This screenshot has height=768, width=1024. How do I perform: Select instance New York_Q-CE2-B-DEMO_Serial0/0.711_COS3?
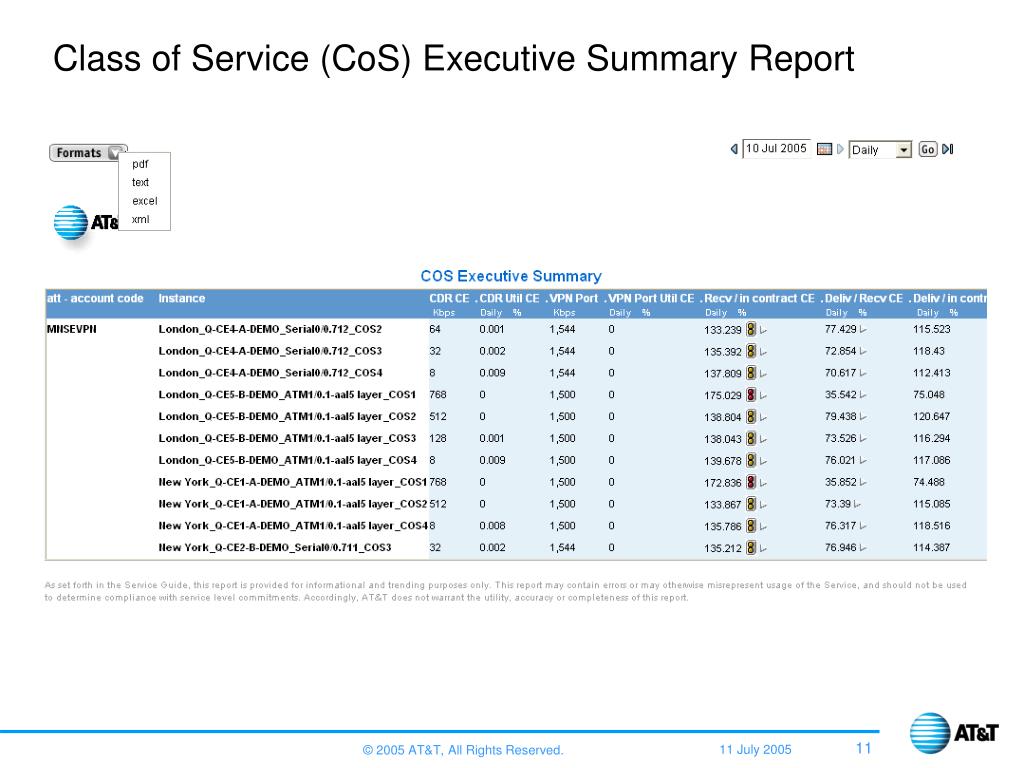[275, 547]
